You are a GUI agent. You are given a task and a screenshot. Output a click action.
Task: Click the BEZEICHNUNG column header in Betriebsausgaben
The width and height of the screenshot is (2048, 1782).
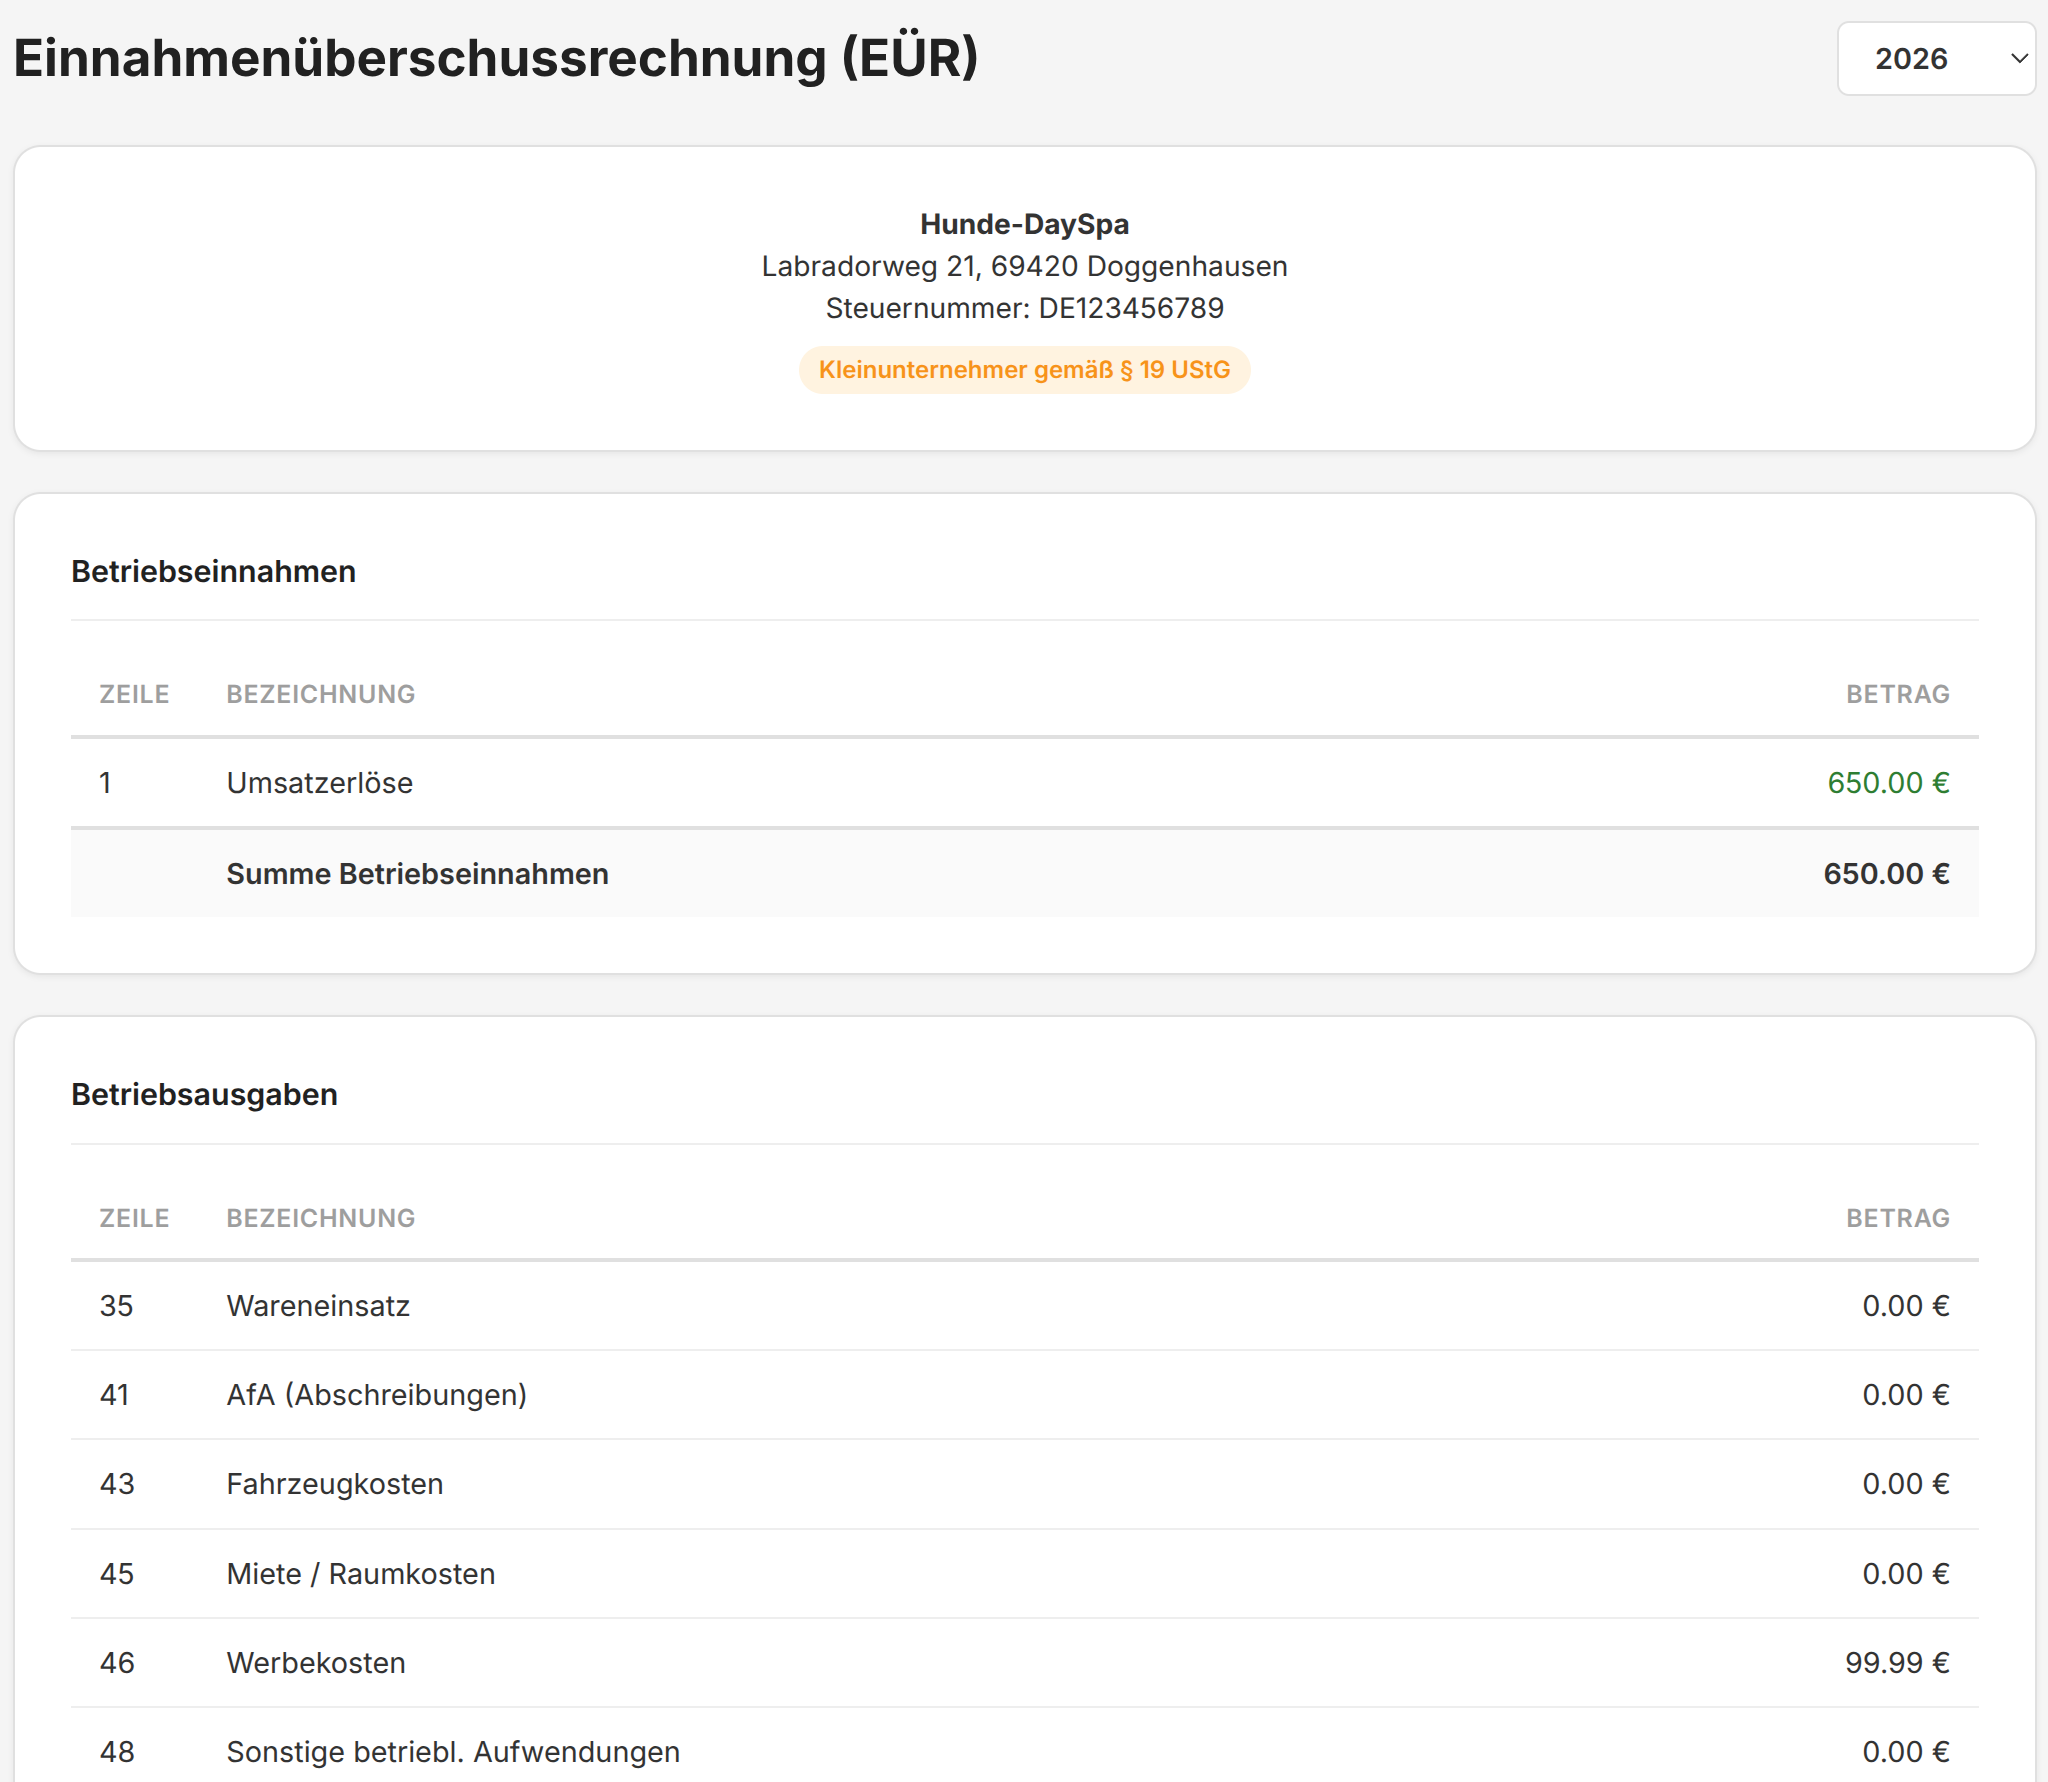320,1218
